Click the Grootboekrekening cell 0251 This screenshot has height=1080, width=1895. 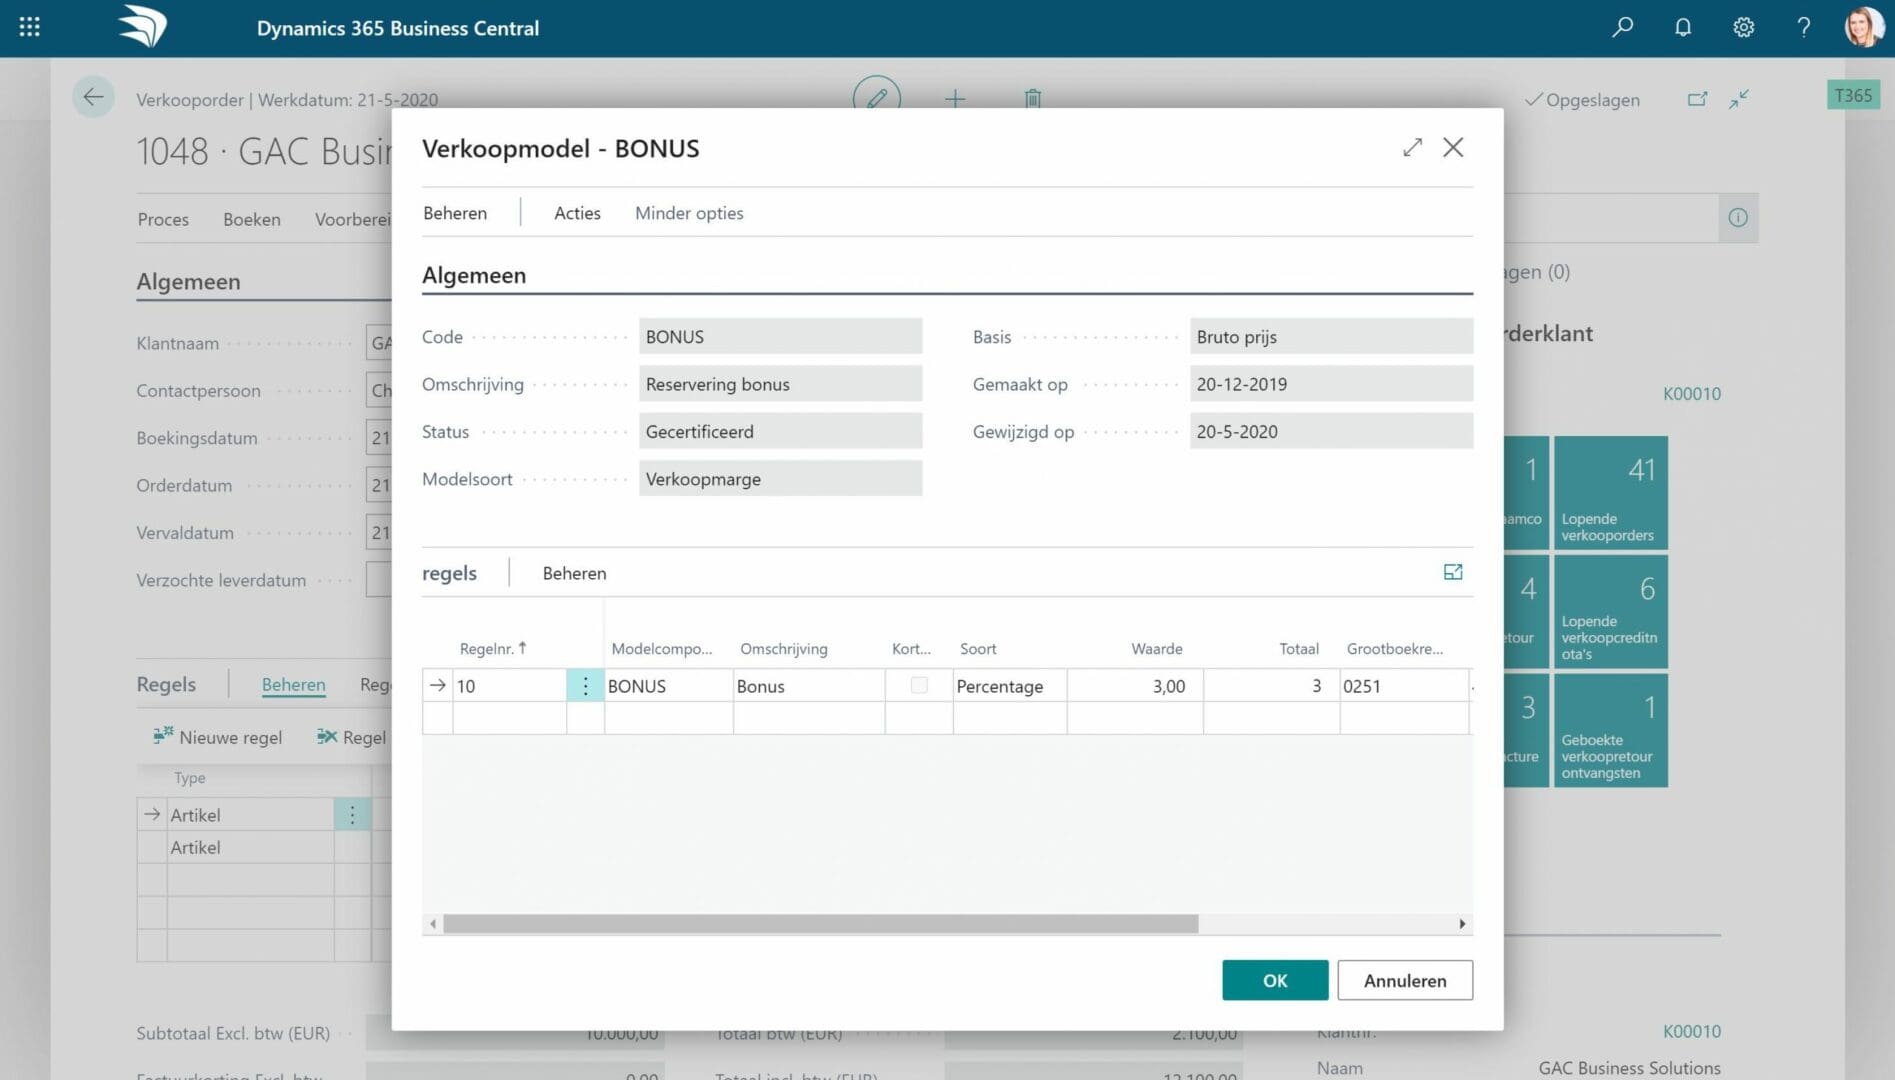click(x=1404, y=686)
